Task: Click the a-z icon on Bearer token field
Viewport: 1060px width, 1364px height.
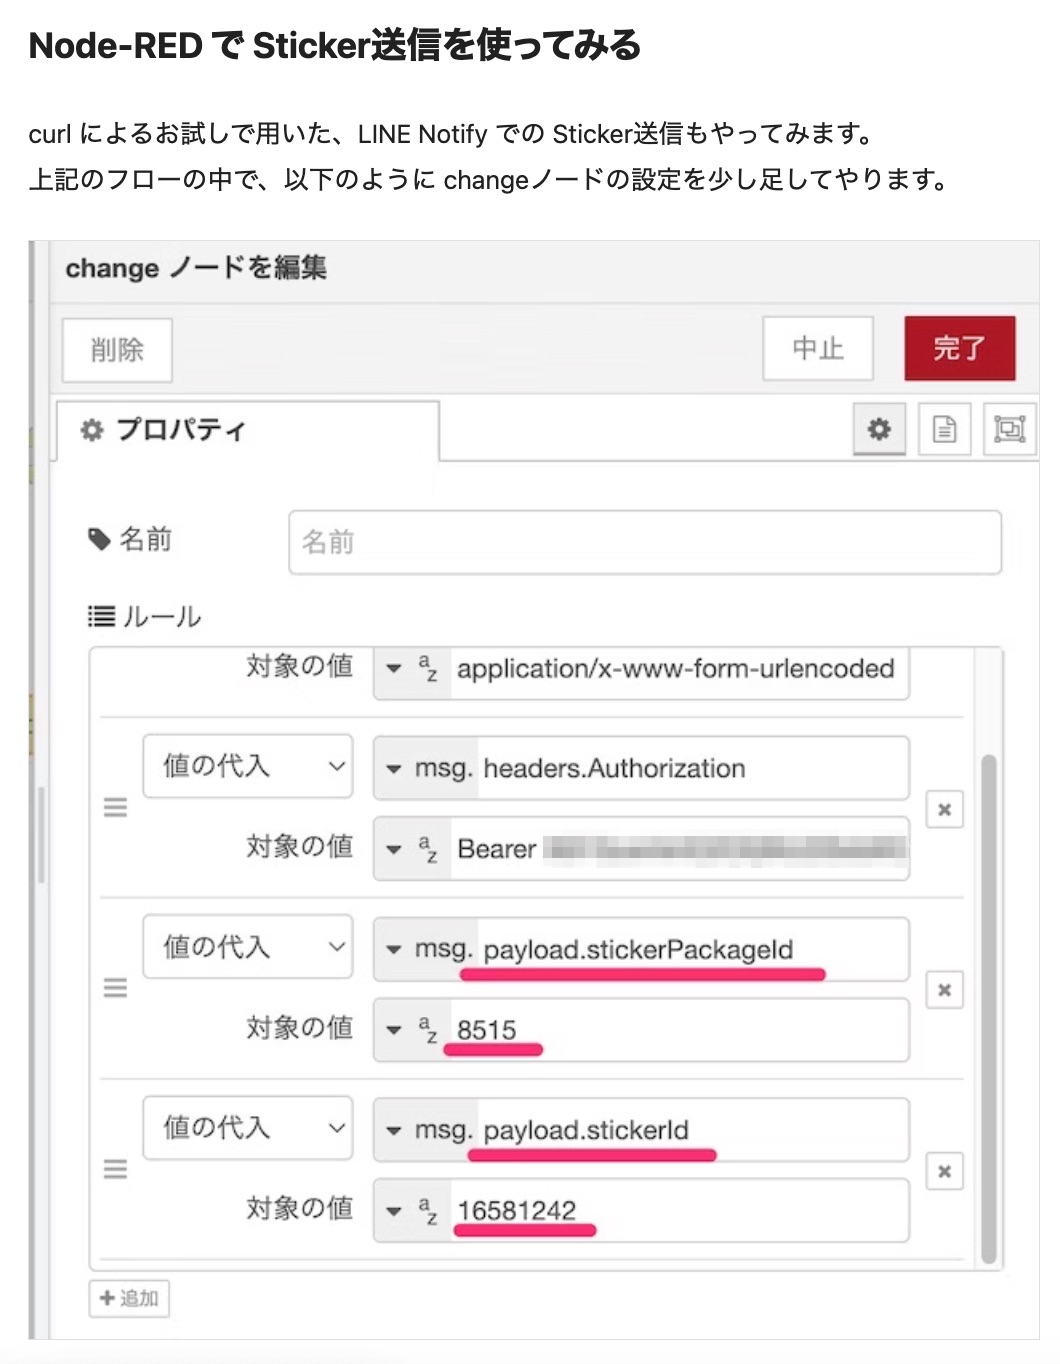Action: pos(427,849)
